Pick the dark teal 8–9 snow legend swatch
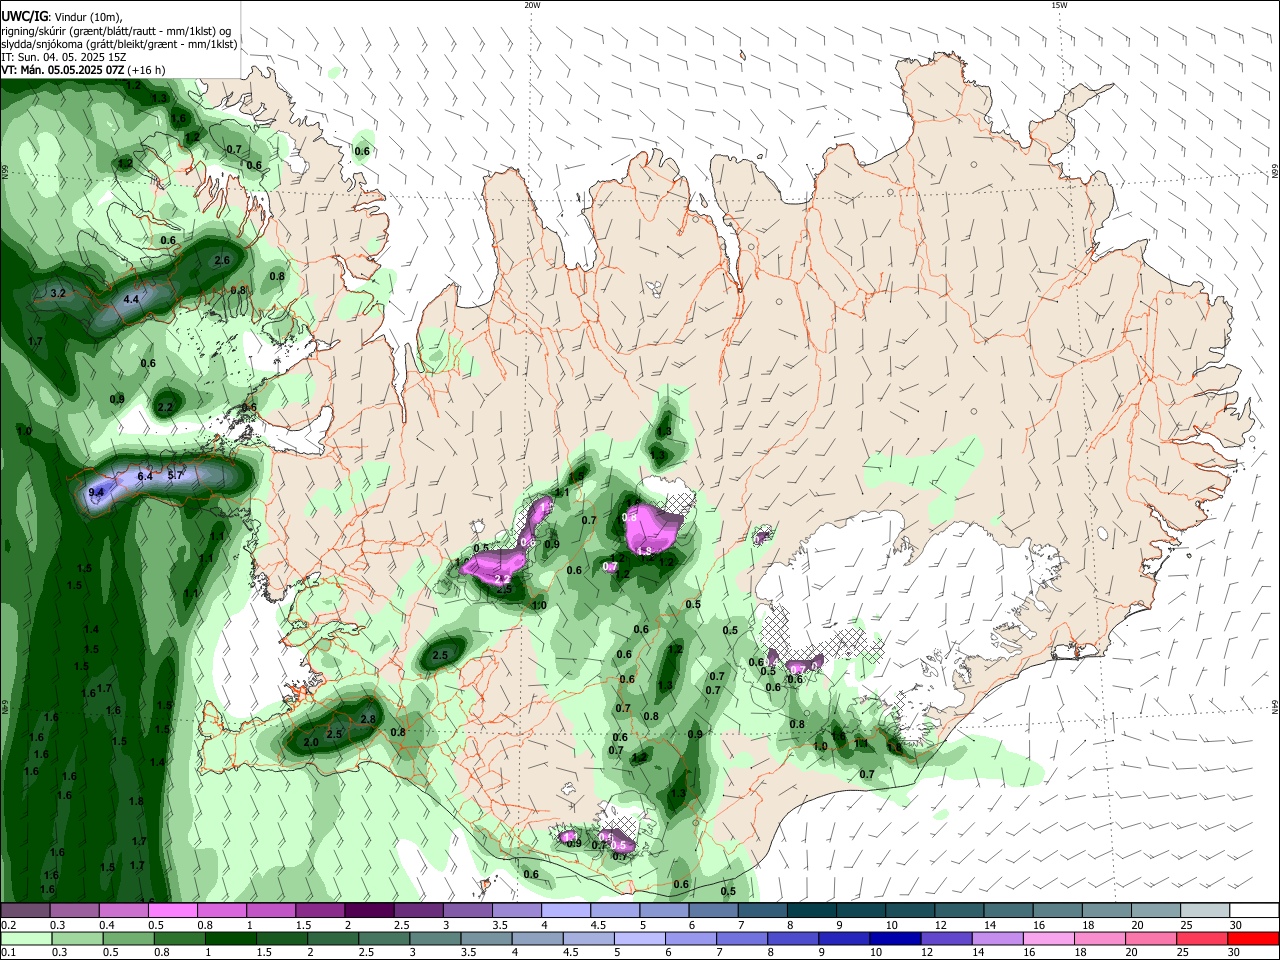1280x960 pixels. click(x=812, y=911)
